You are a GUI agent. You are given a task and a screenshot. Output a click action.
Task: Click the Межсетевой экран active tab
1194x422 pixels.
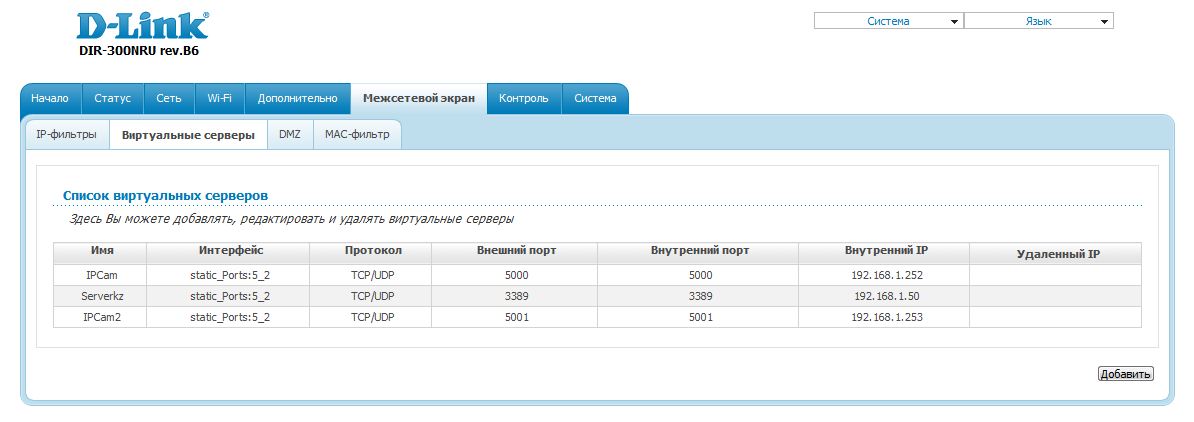[419, 99]
